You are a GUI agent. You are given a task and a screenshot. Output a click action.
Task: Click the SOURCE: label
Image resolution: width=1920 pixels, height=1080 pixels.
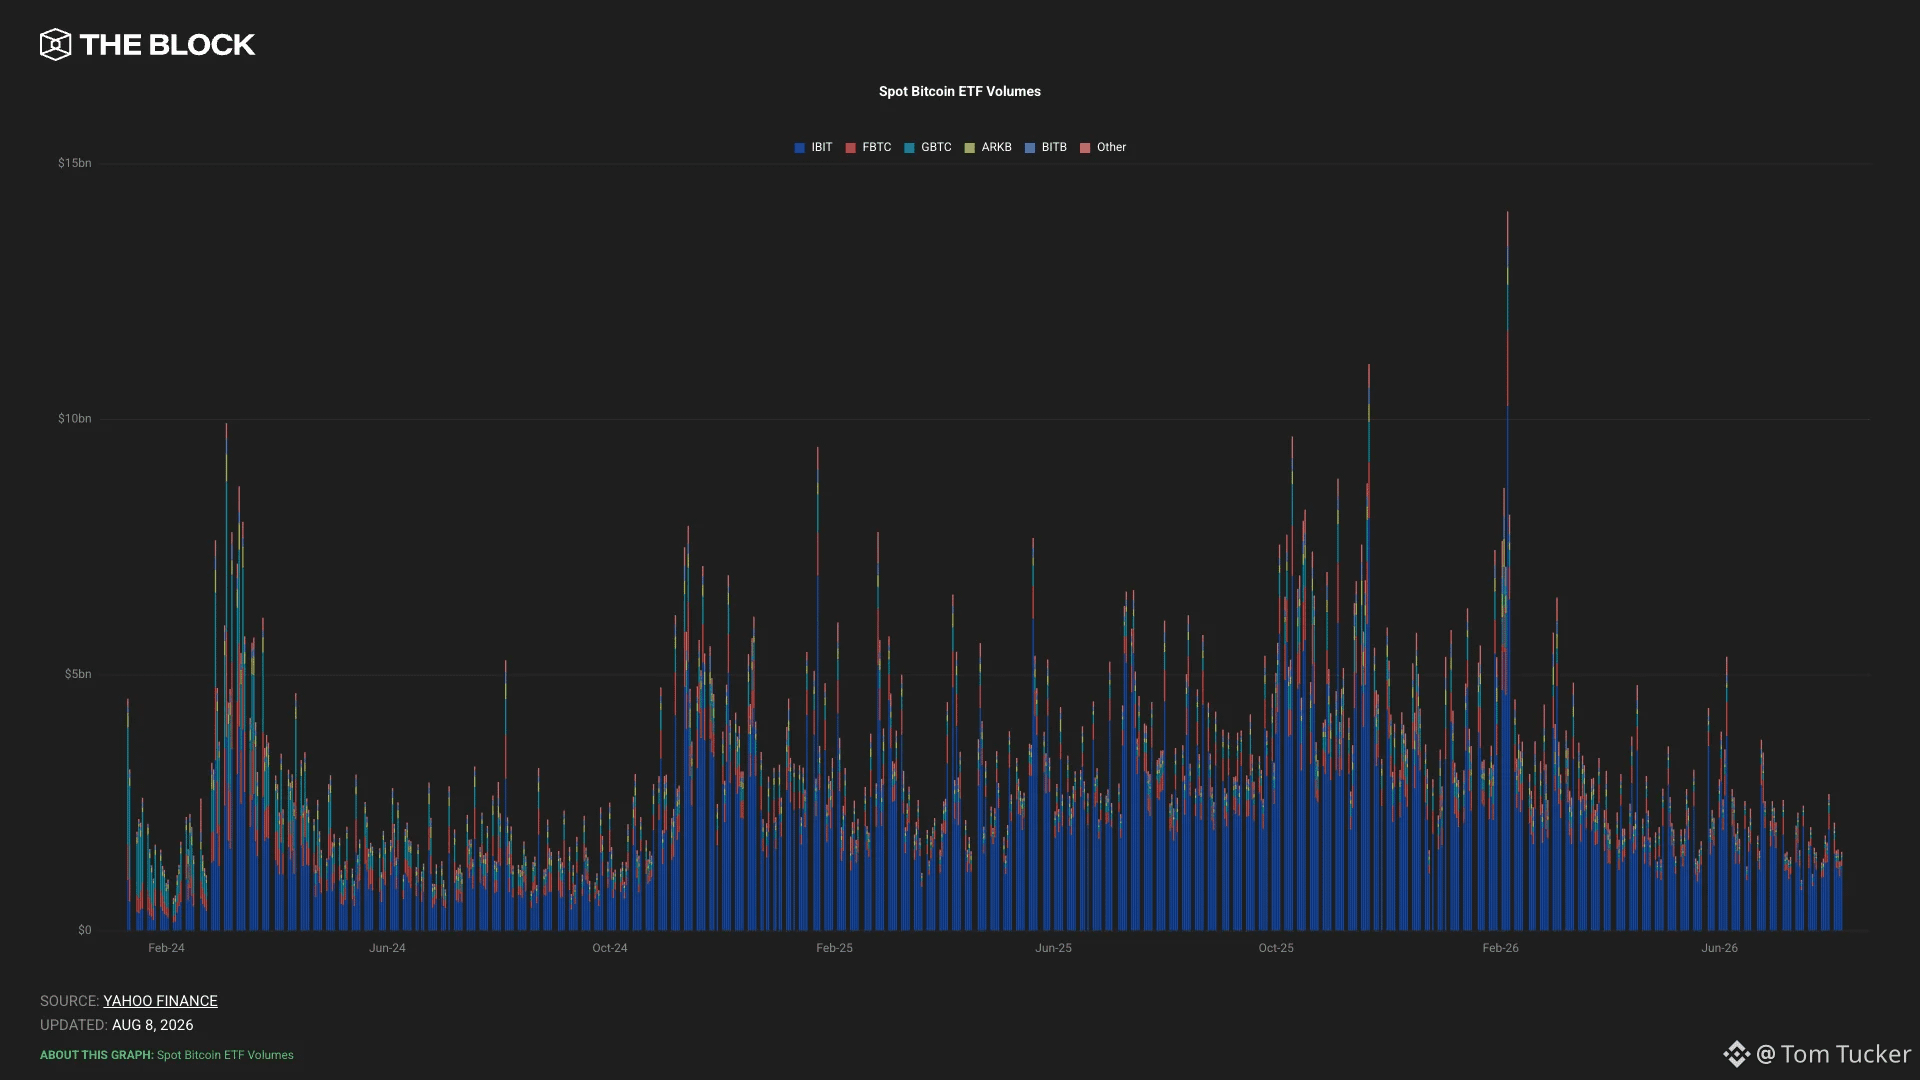tap(70, 1001)
